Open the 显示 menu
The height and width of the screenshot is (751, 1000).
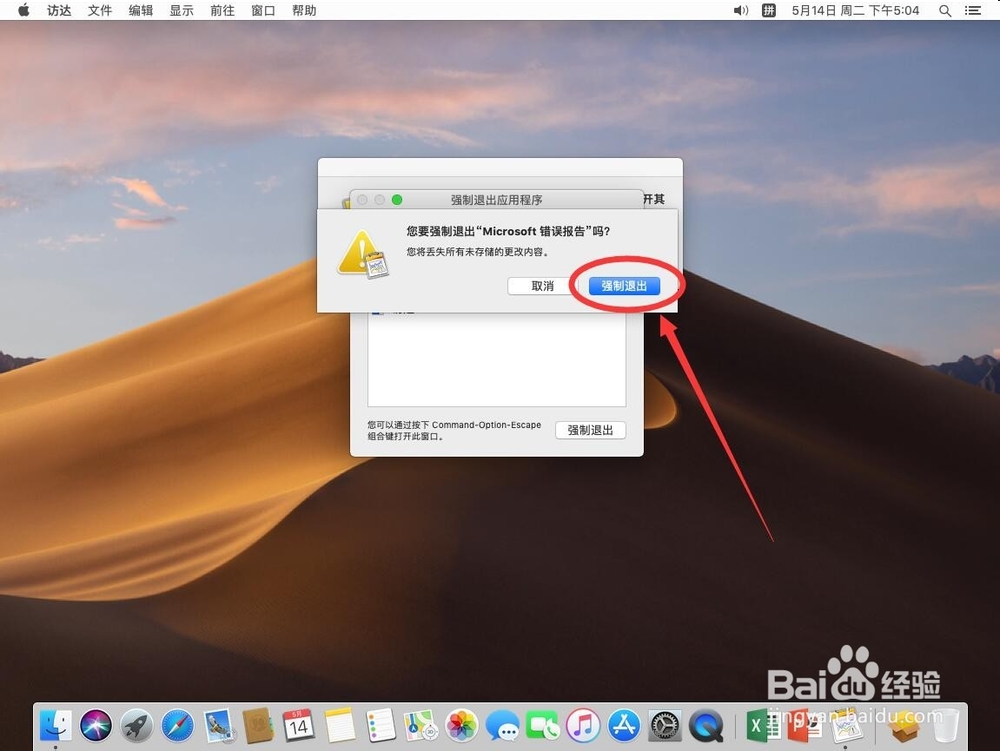(x=182, y=10)
